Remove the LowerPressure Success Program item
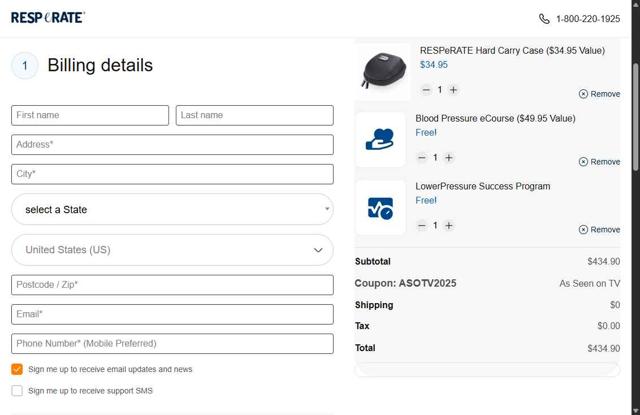This screenshot has width=640, height=415. [599, 229]
